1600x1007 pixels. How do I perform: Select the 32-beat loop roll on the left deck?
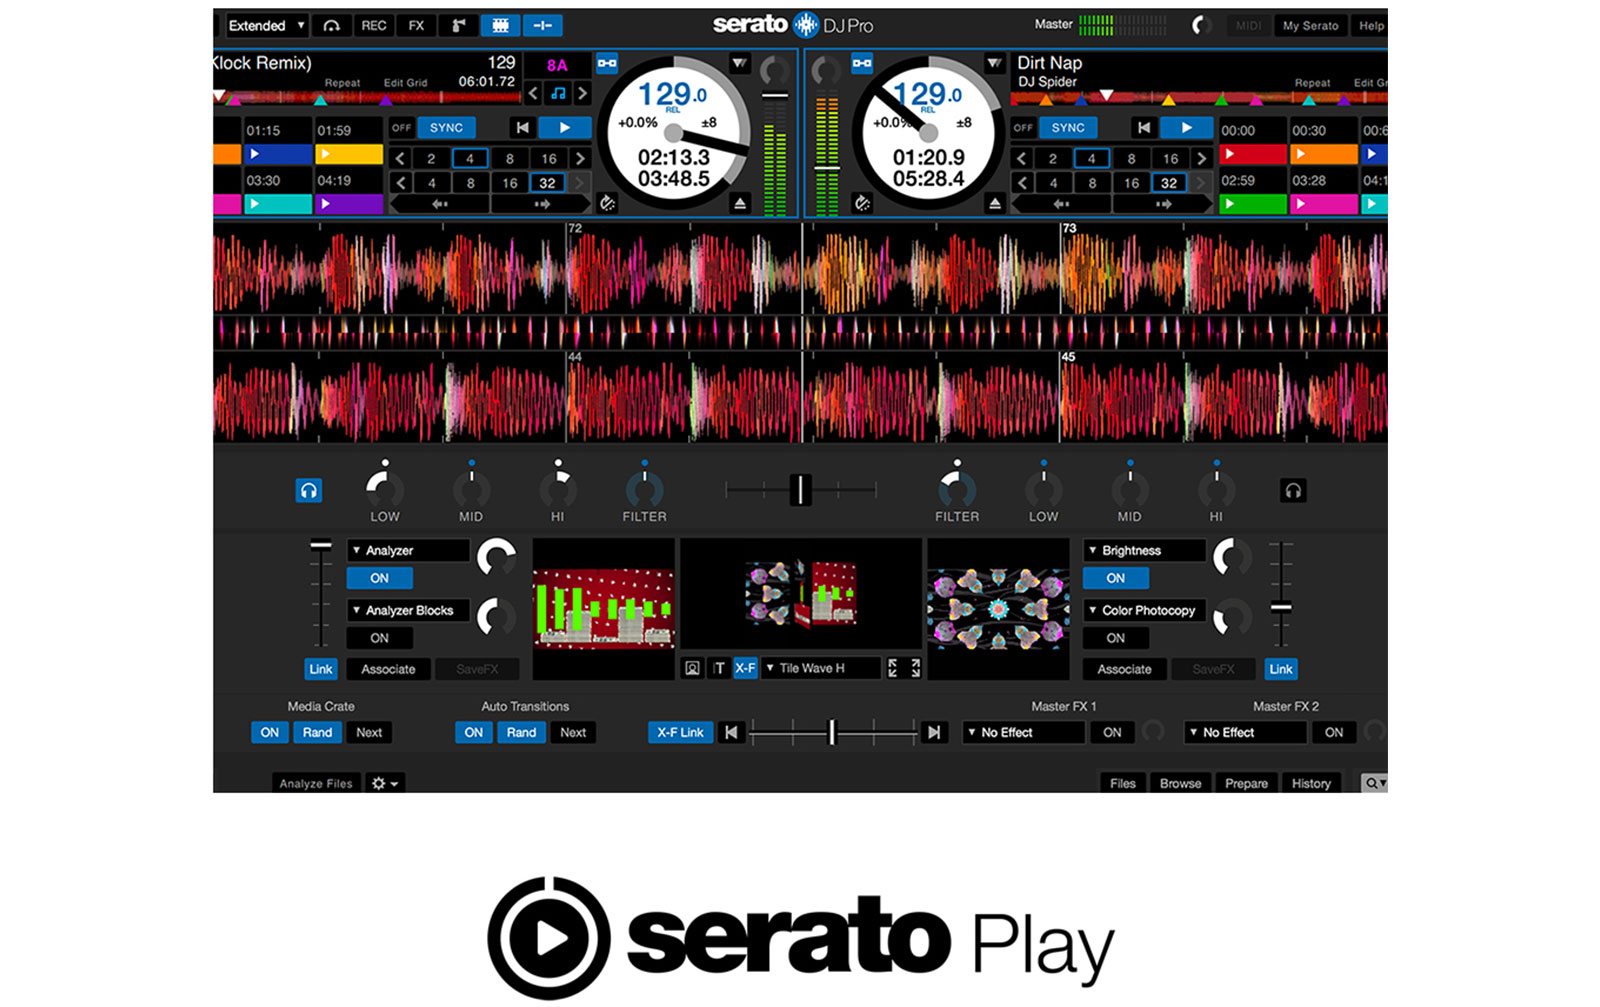click(547, 183)
